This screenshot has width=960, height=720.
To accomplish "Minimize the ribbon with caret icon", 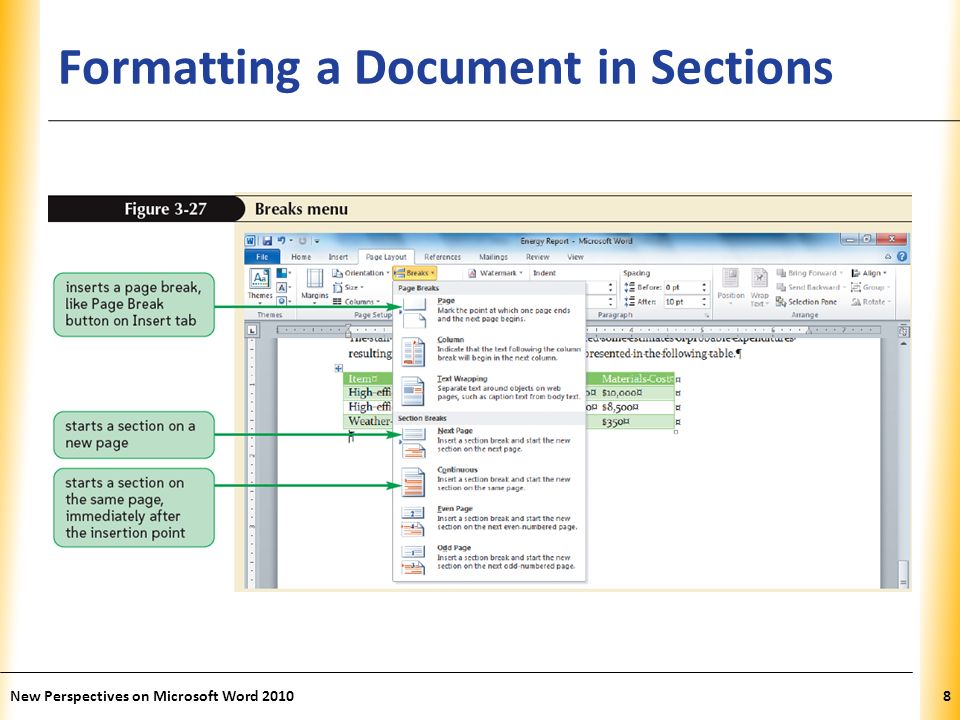I will pos(888,257).
